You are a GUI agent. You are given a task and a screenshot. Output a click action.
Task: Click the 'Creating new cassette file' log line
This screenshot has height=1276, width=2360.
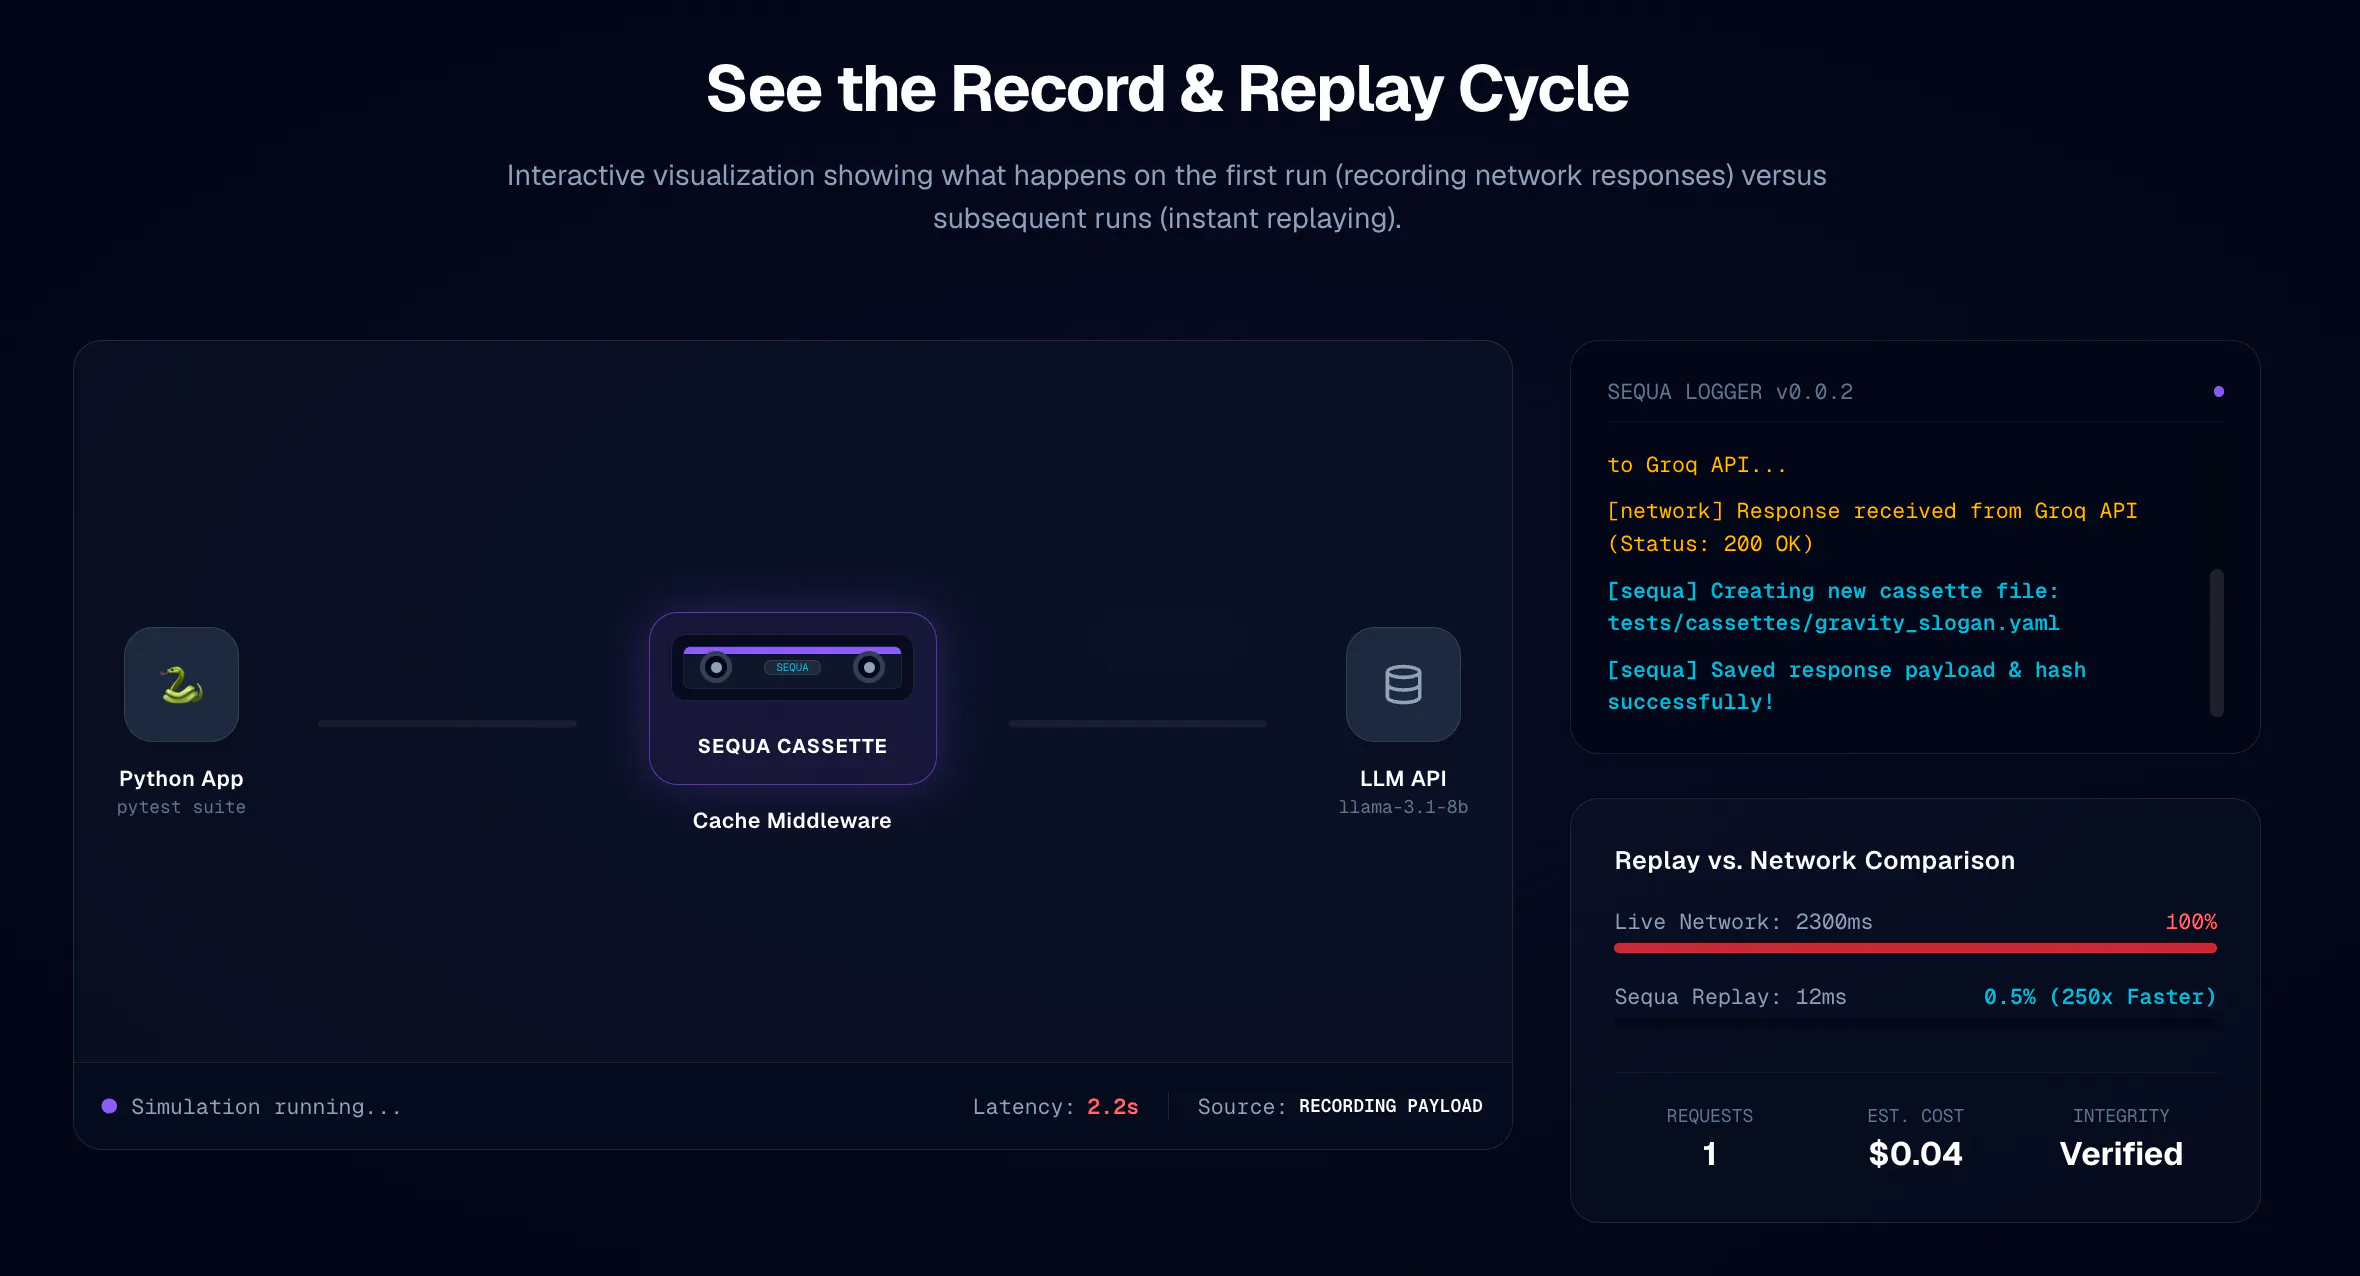click(x=1833, y=607)
